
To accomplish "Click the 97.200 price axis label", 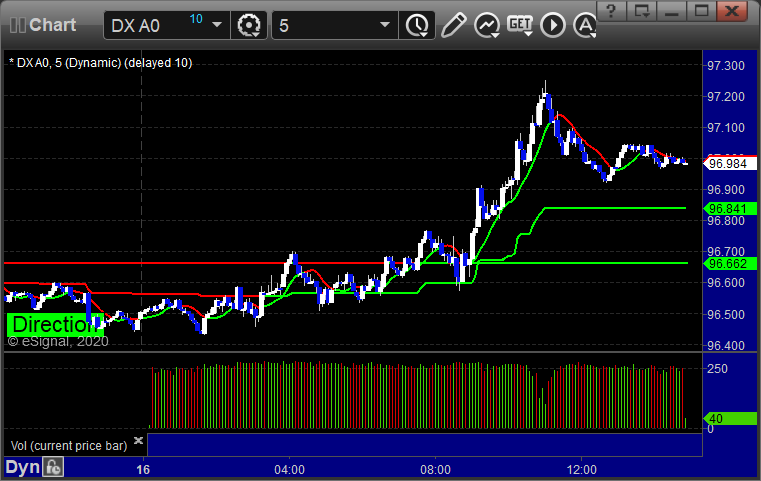I will pyautogui.click(x=726, y=97).
